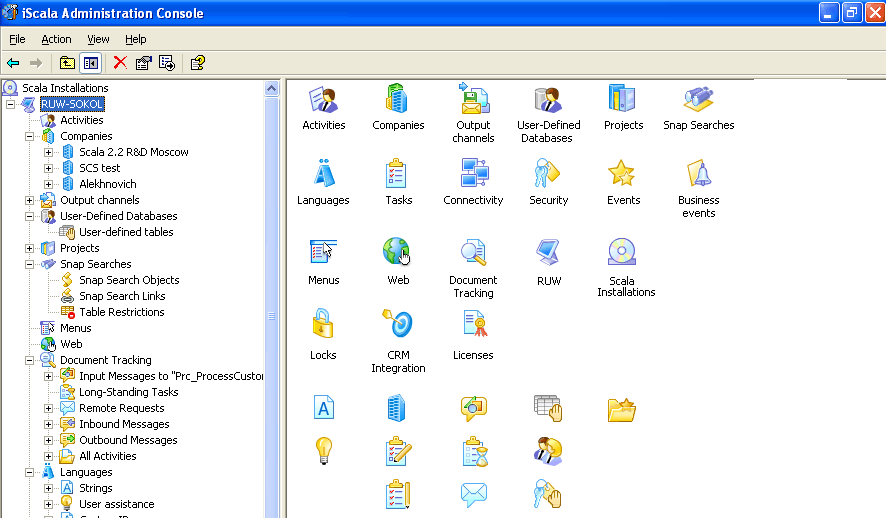Image resolution: width=886 pixels, height=518 pixels.
Task: Expand the SCS test node
Action: point(49,168)
